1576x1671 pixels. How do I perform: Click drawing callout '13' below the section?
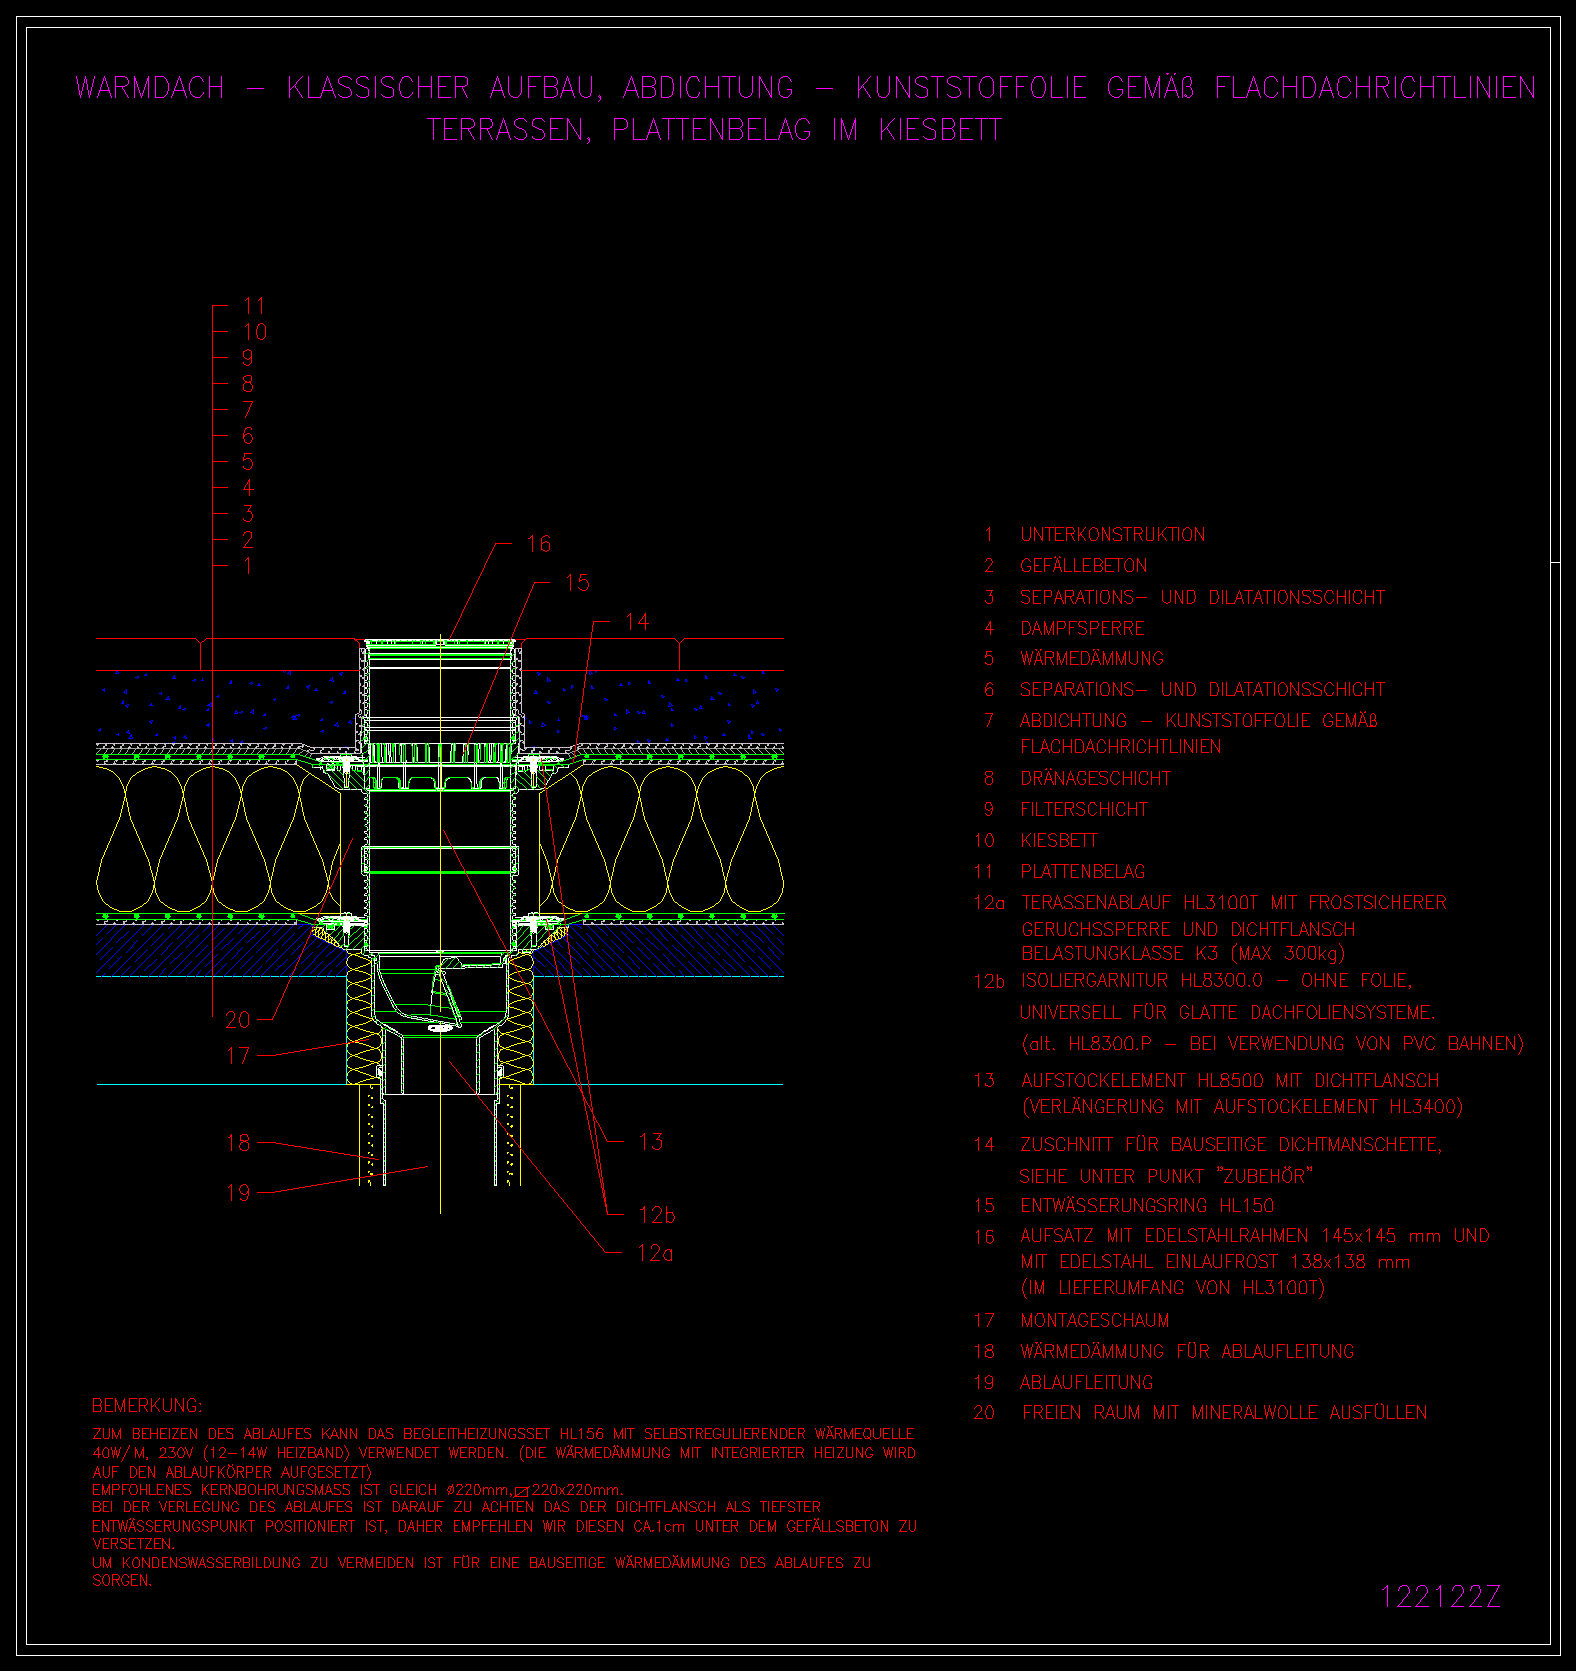tap(651, 1142)
